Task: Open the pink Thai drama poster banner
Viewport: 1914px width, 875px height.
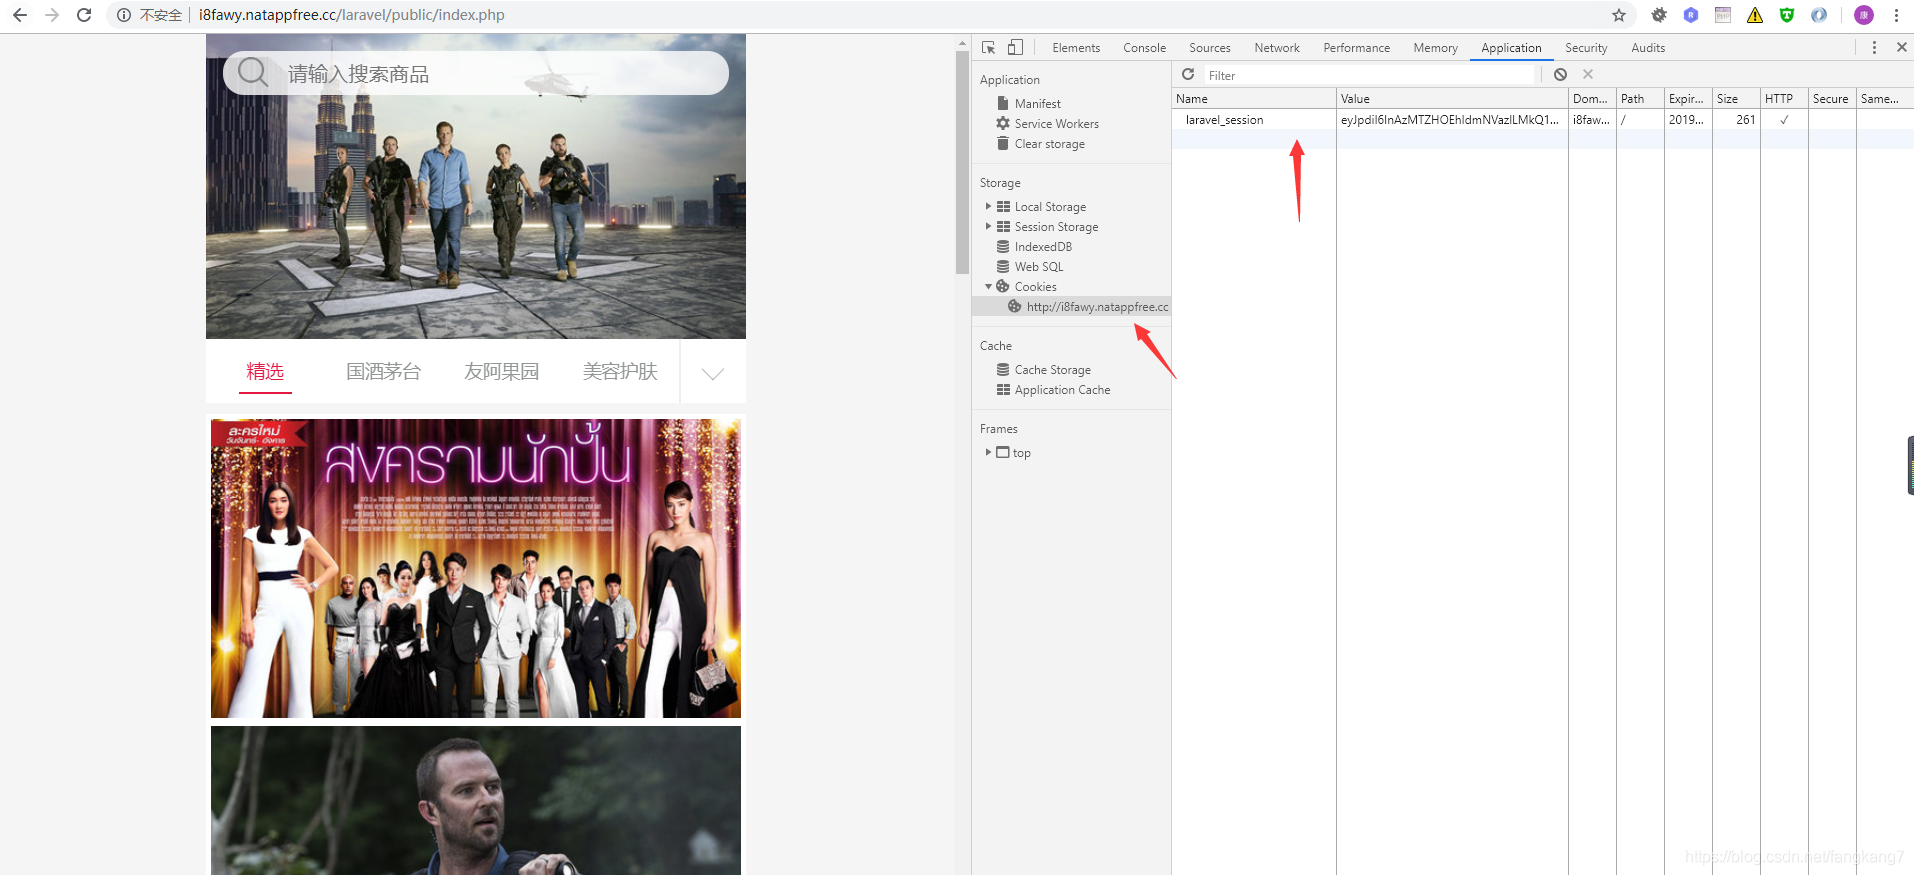Action: coord(476,568)
